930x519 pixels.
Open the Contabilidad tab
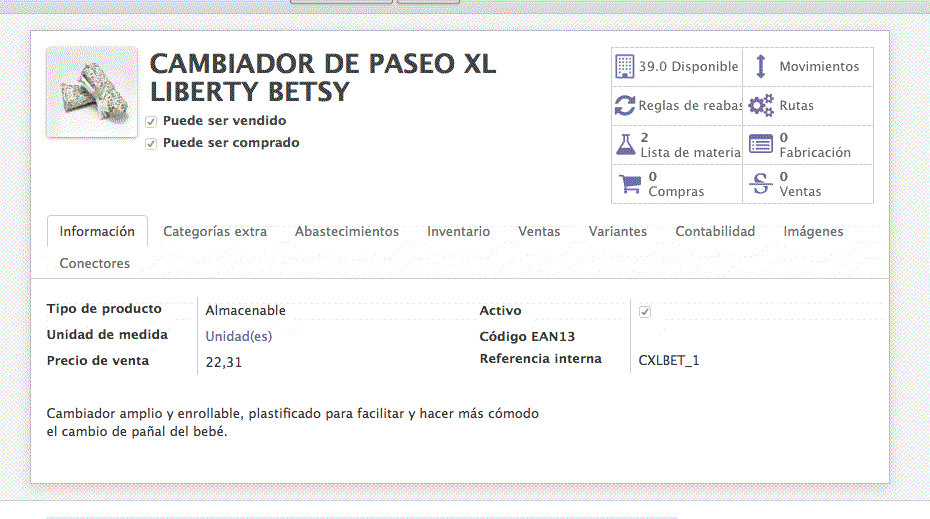click(x=715, y=232)
